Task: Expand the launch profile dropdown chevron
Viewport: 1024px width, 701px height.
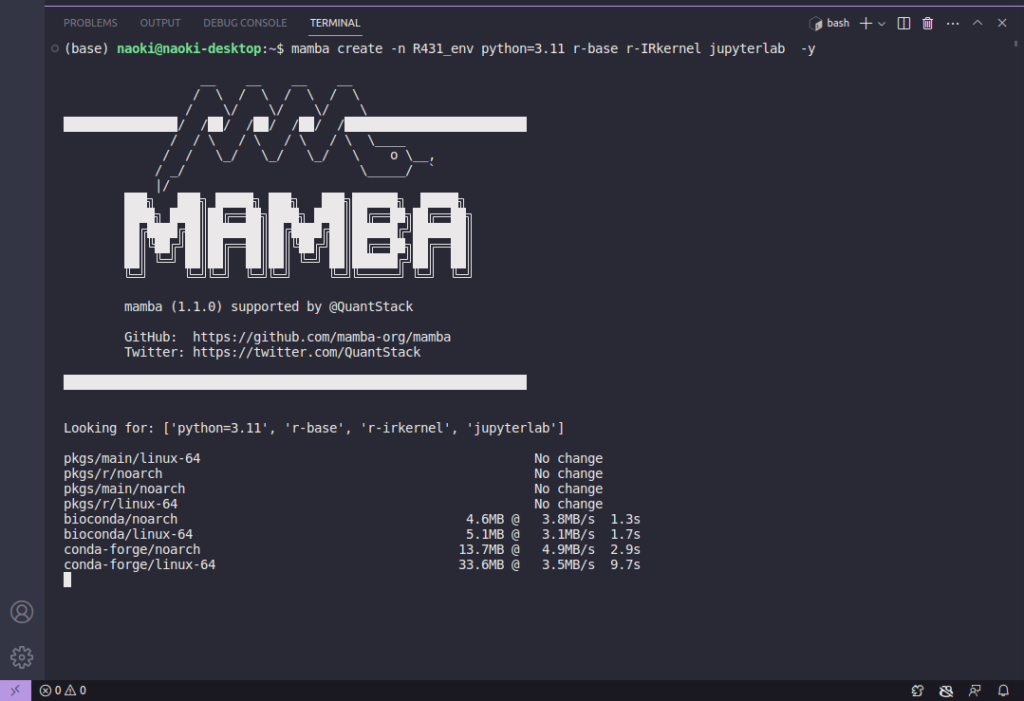Action: click(882, 24)
